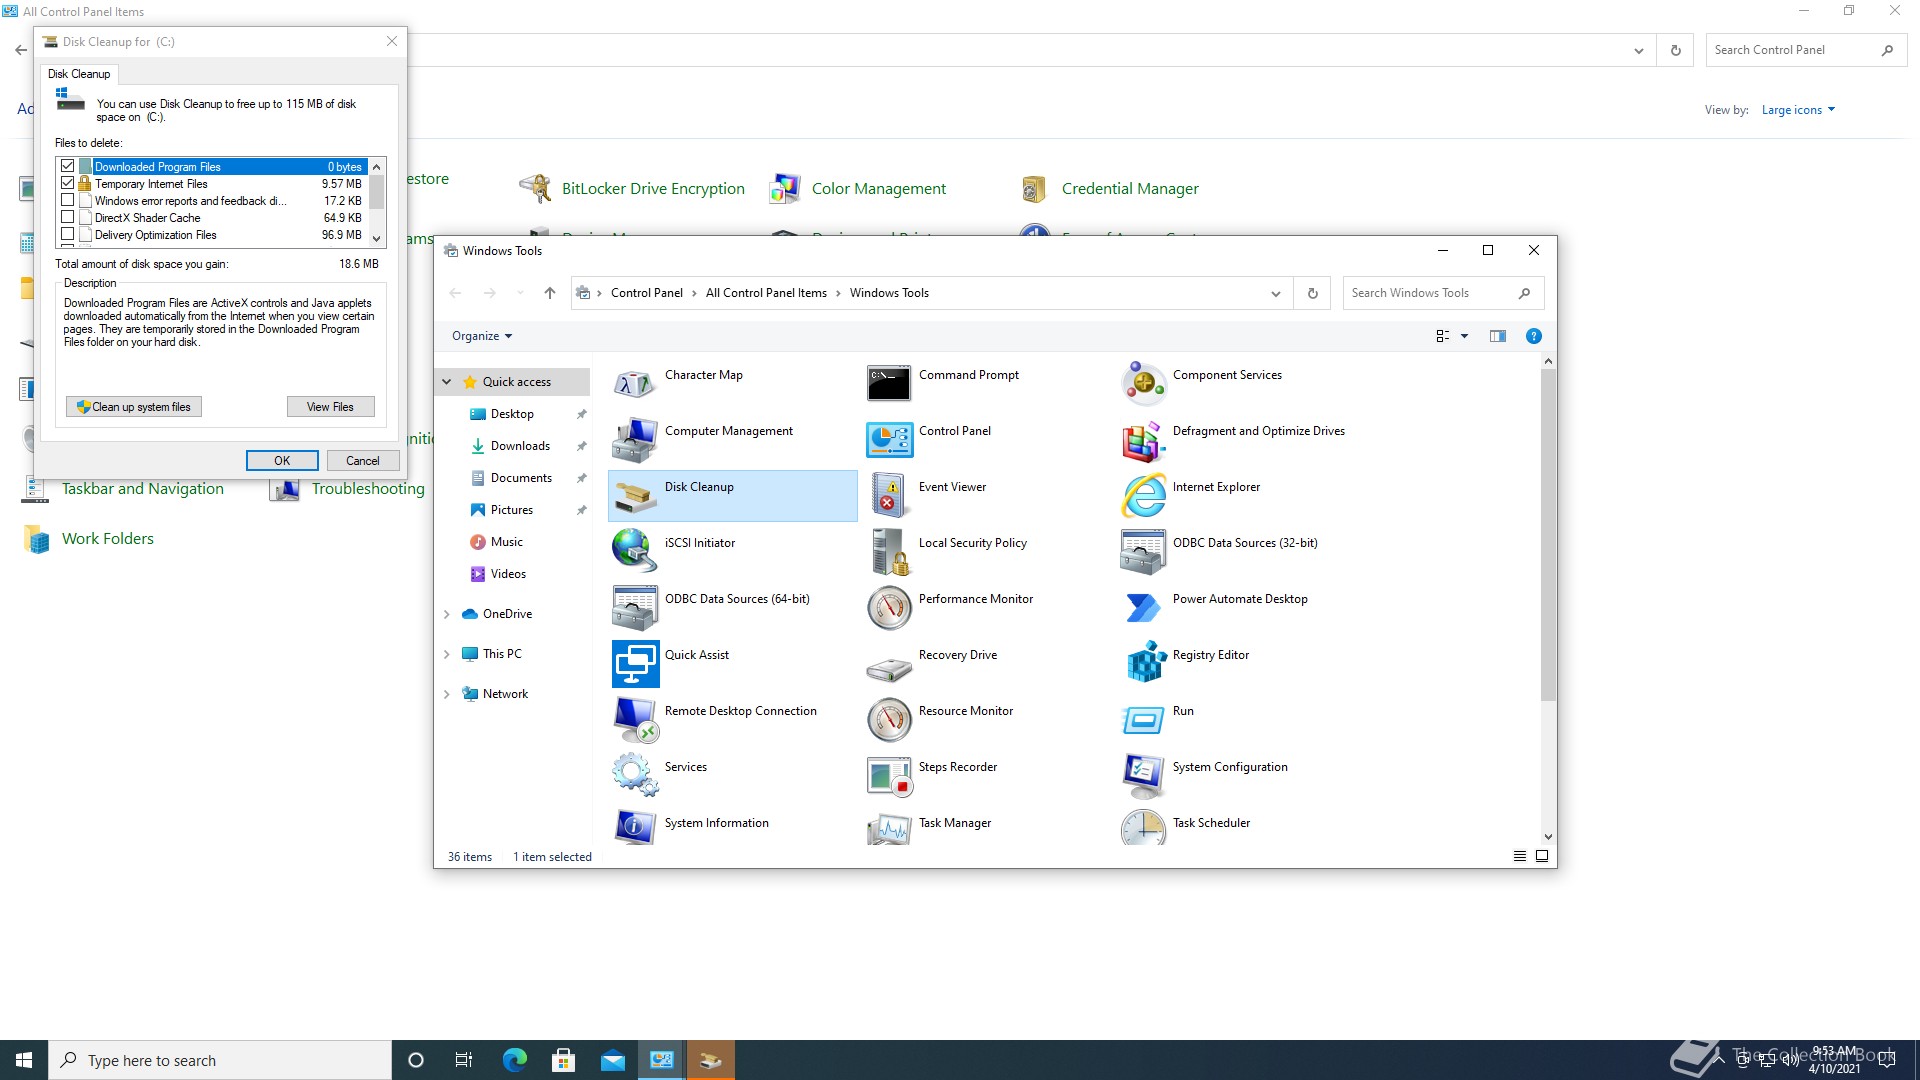
Task: Launch Internet Explorer icon
Action: (x=1143, y=495)
